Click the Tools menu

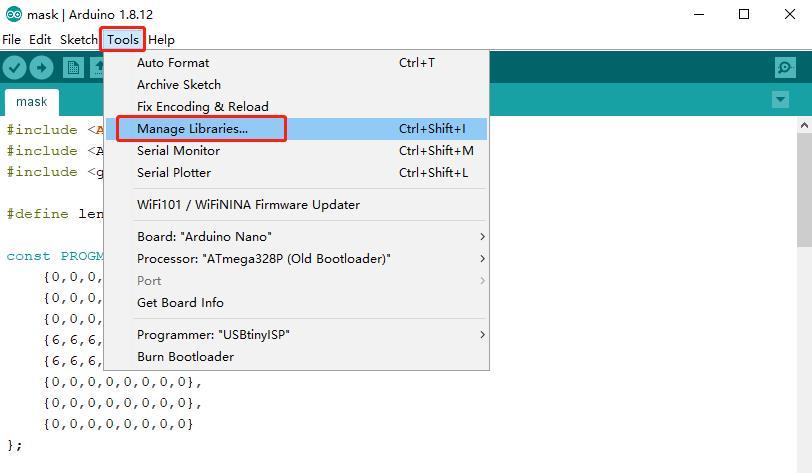click(x=123, y=40)
